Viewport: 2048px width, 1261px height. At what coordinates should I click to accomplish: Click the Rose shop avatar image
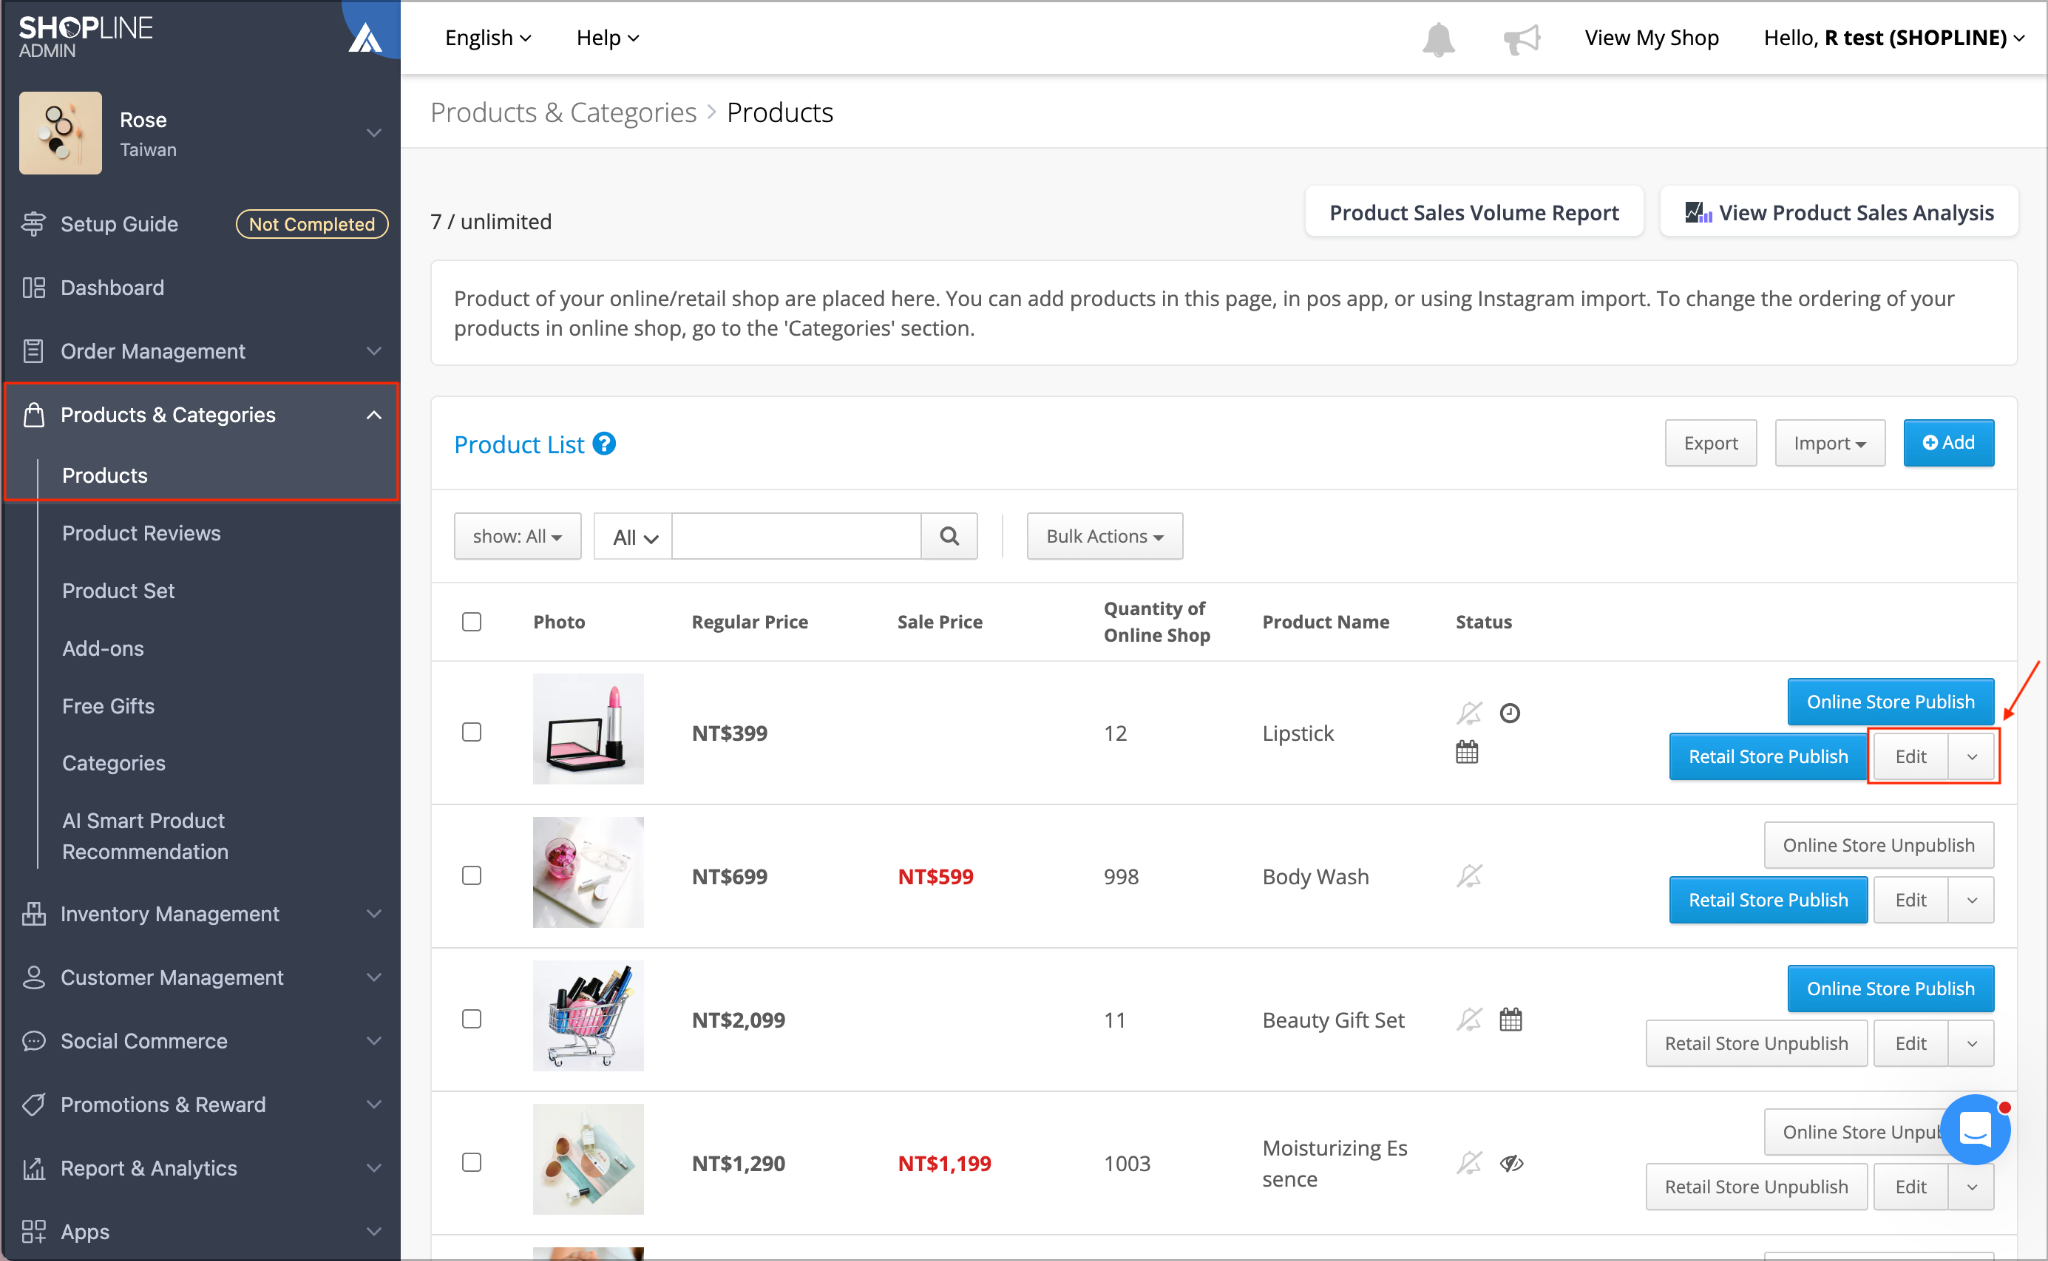click(60, 133)
